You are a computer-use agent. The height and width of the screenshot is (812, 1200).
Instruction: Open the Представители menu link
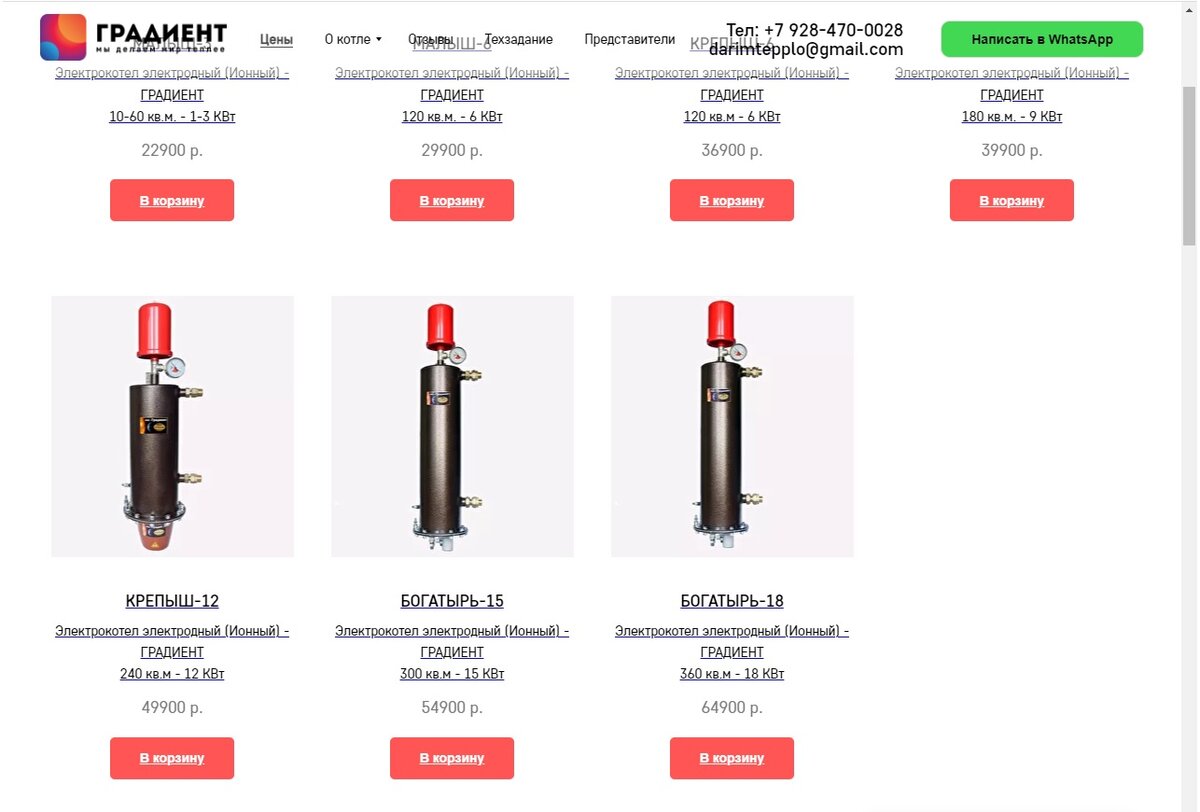coord(630,40)
